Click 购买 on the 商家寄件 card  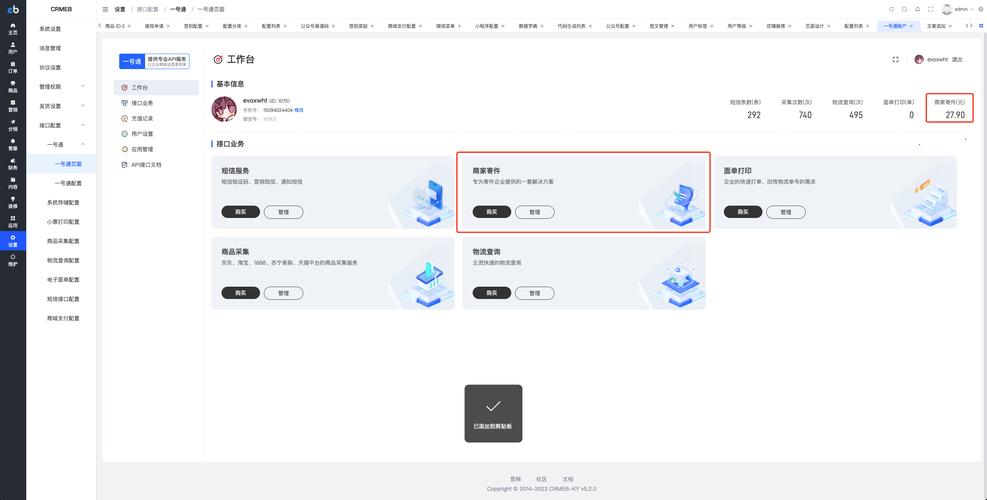click(x=492, y=212)
